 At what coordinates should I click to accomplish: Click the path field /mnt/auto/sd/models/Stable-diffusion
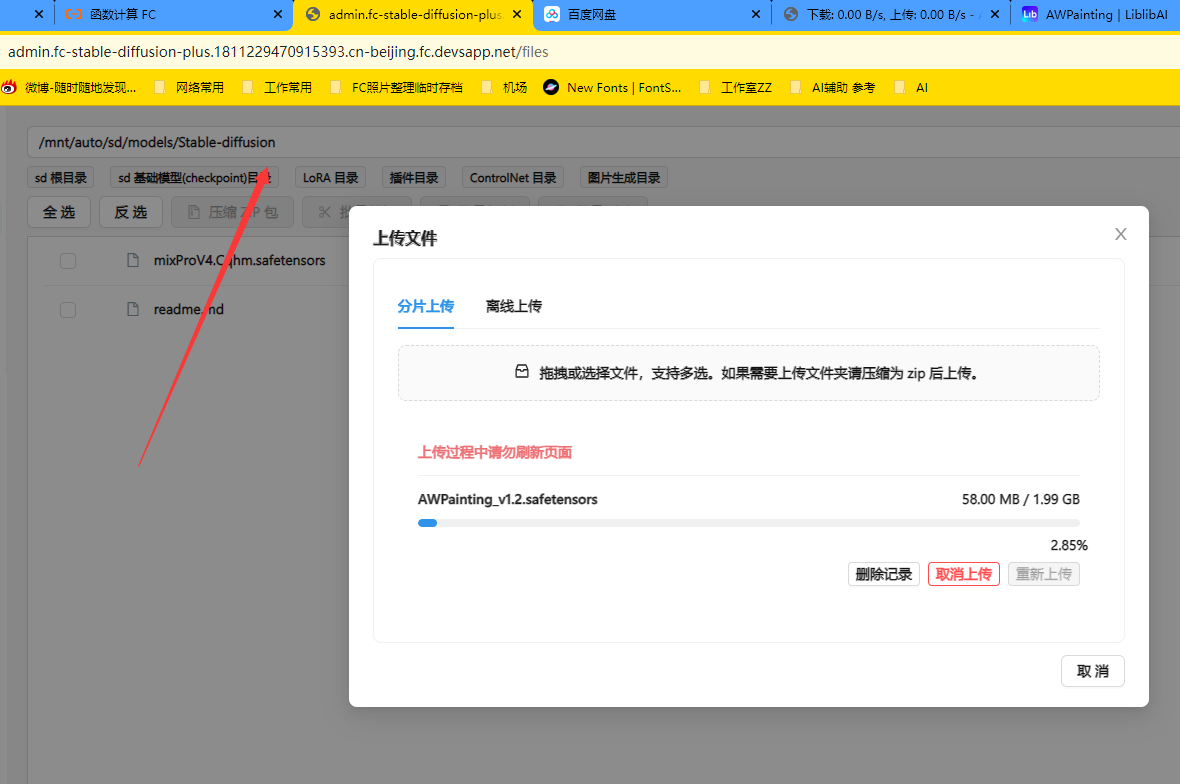[x=602, y=142]
